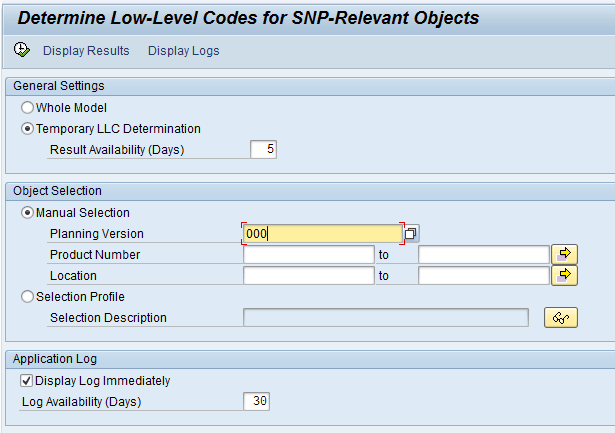The image size is (615, 433).
Task: Focus the Result Availability (Days) field
Action: (x=264, y=149)
